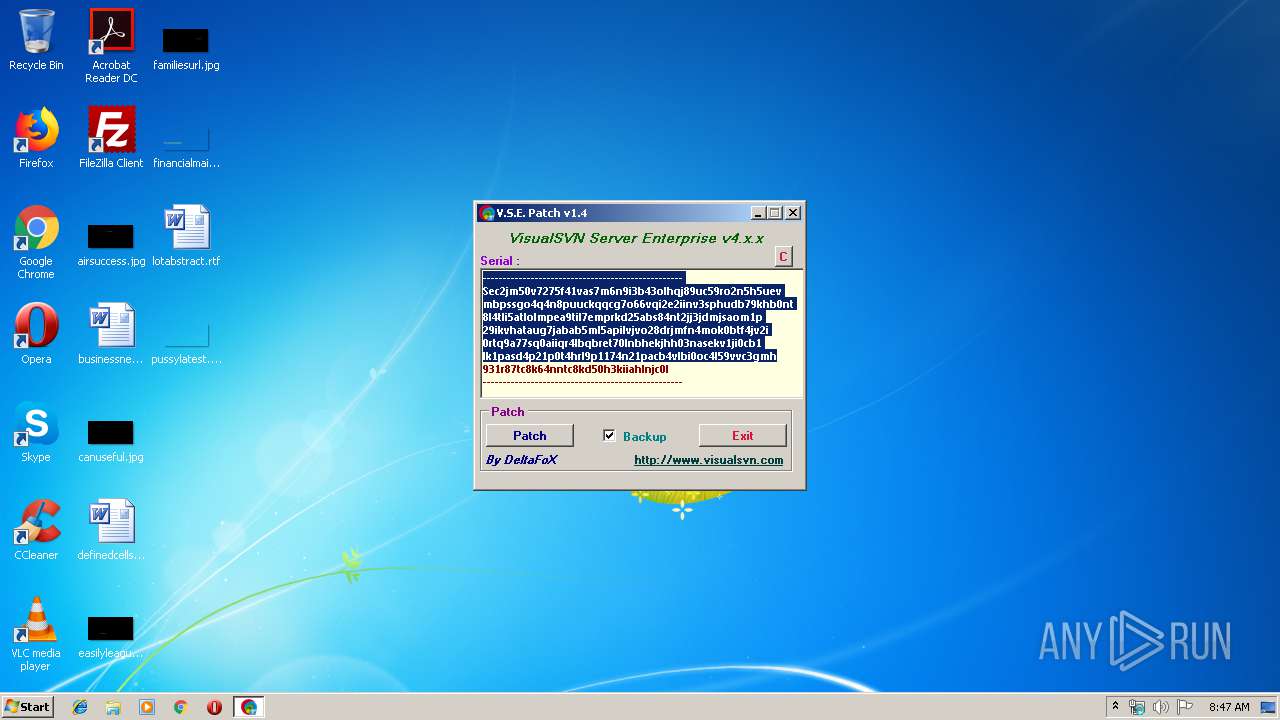Launch CCleaner desktop shortcut
1280x720 pixels.
pos(36,530)
